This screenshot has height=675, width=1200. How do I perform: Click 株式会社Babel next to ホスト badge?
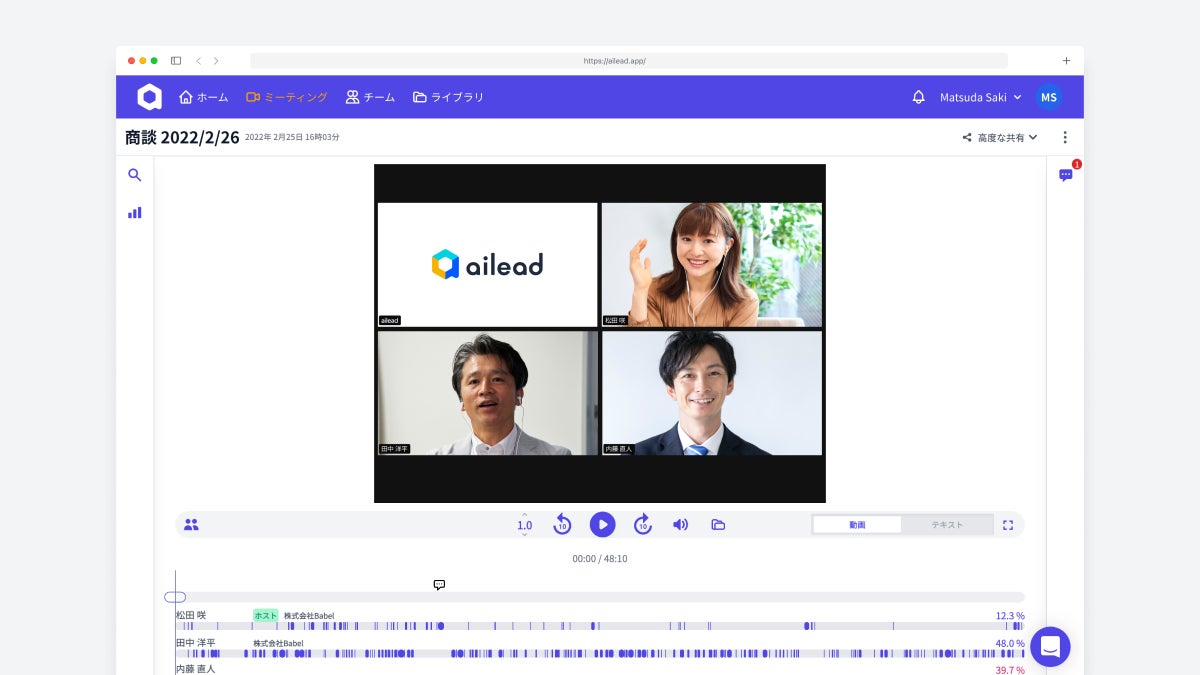click(x=309, y=616)
